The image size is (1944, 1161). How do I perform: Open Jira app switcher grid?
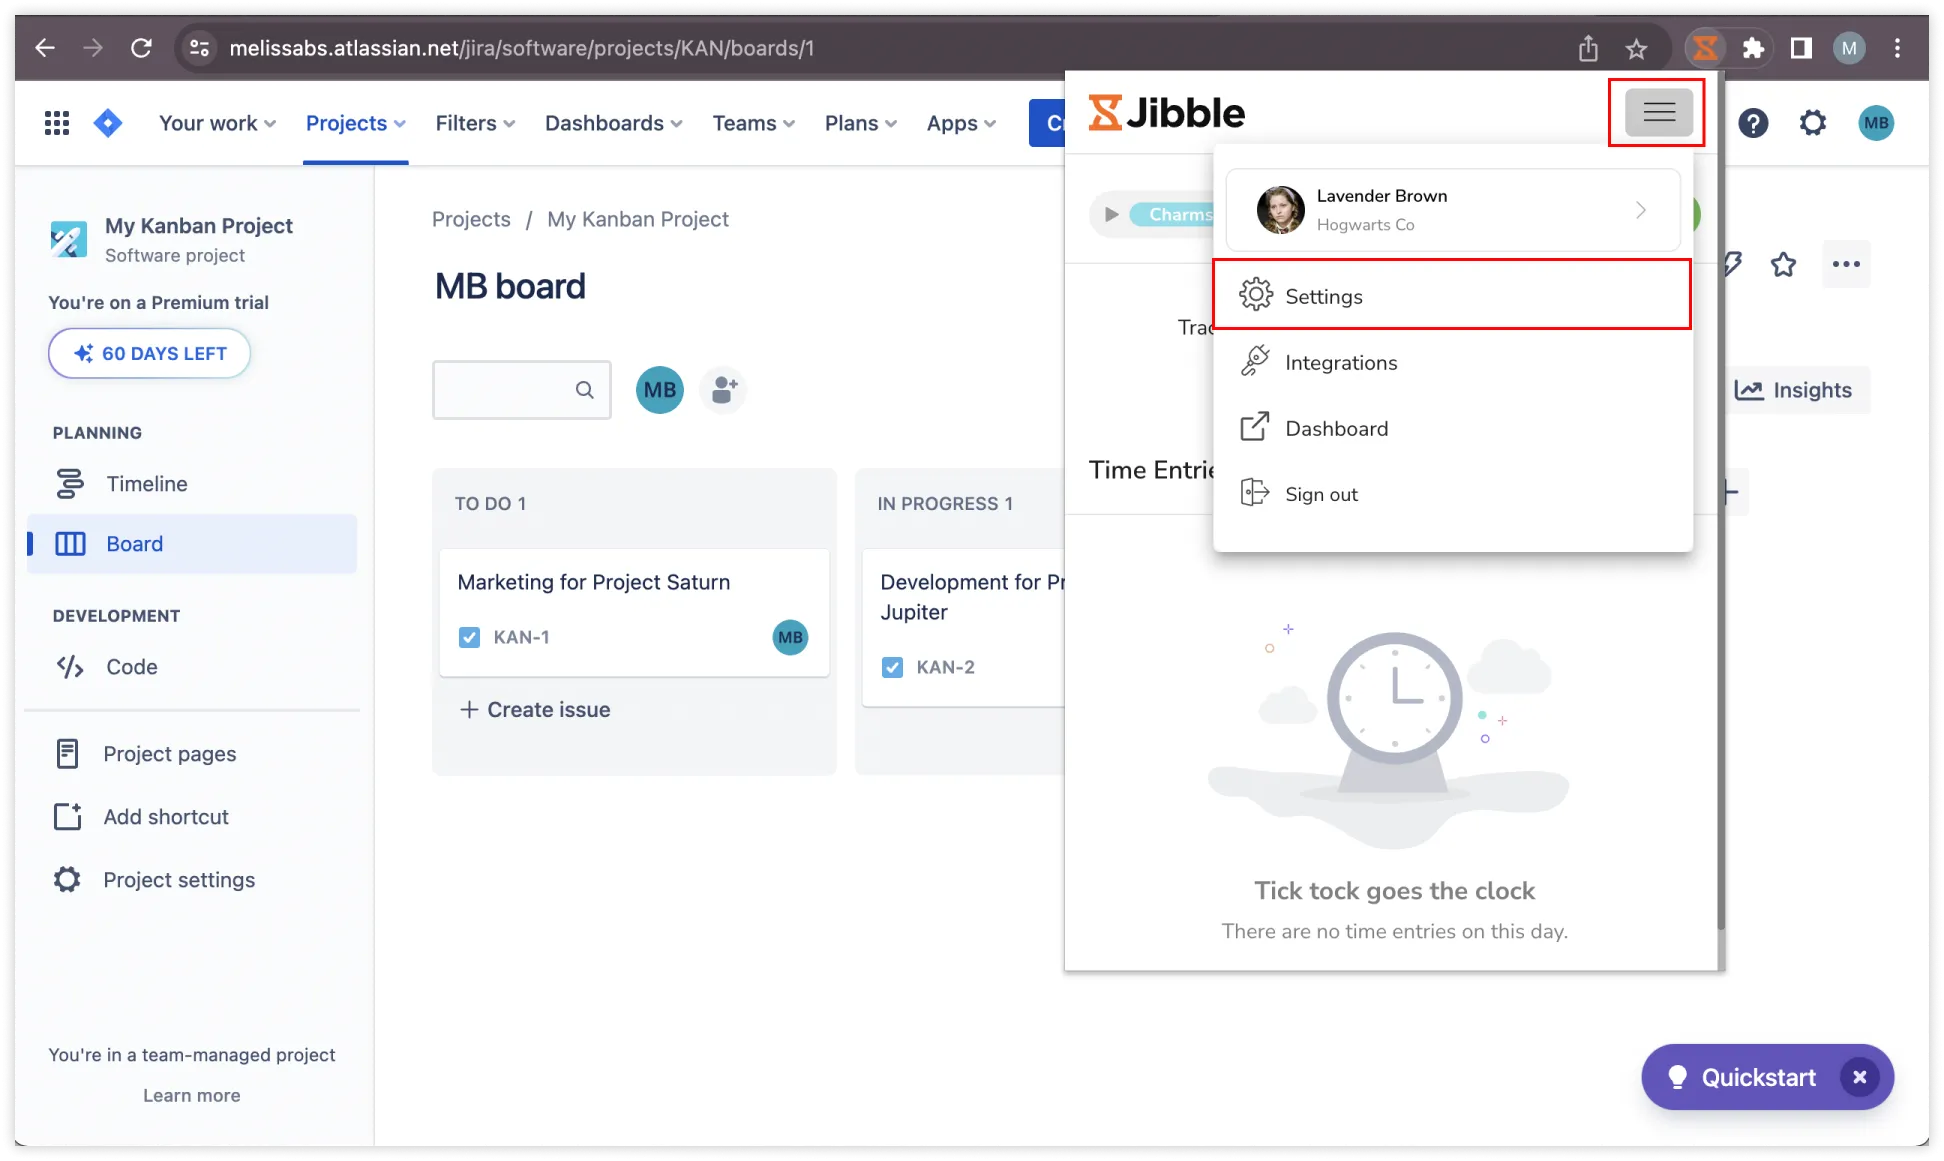(57, 123)
